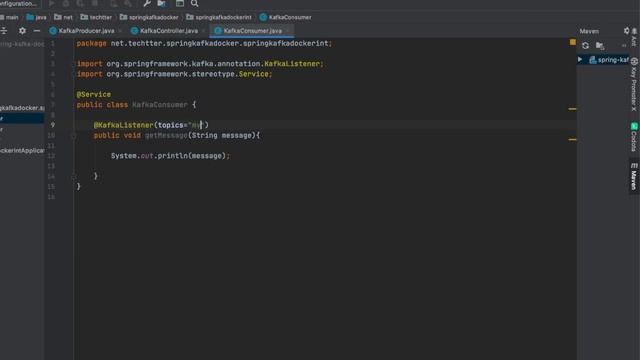The image size is (640, 360).
Task: Open the run configuration dropdown
Action: (20, 4)
